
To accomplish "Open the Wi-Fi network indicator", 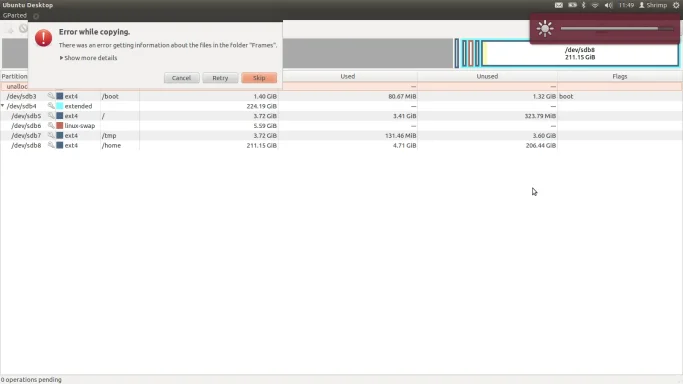I will [595, 5].
